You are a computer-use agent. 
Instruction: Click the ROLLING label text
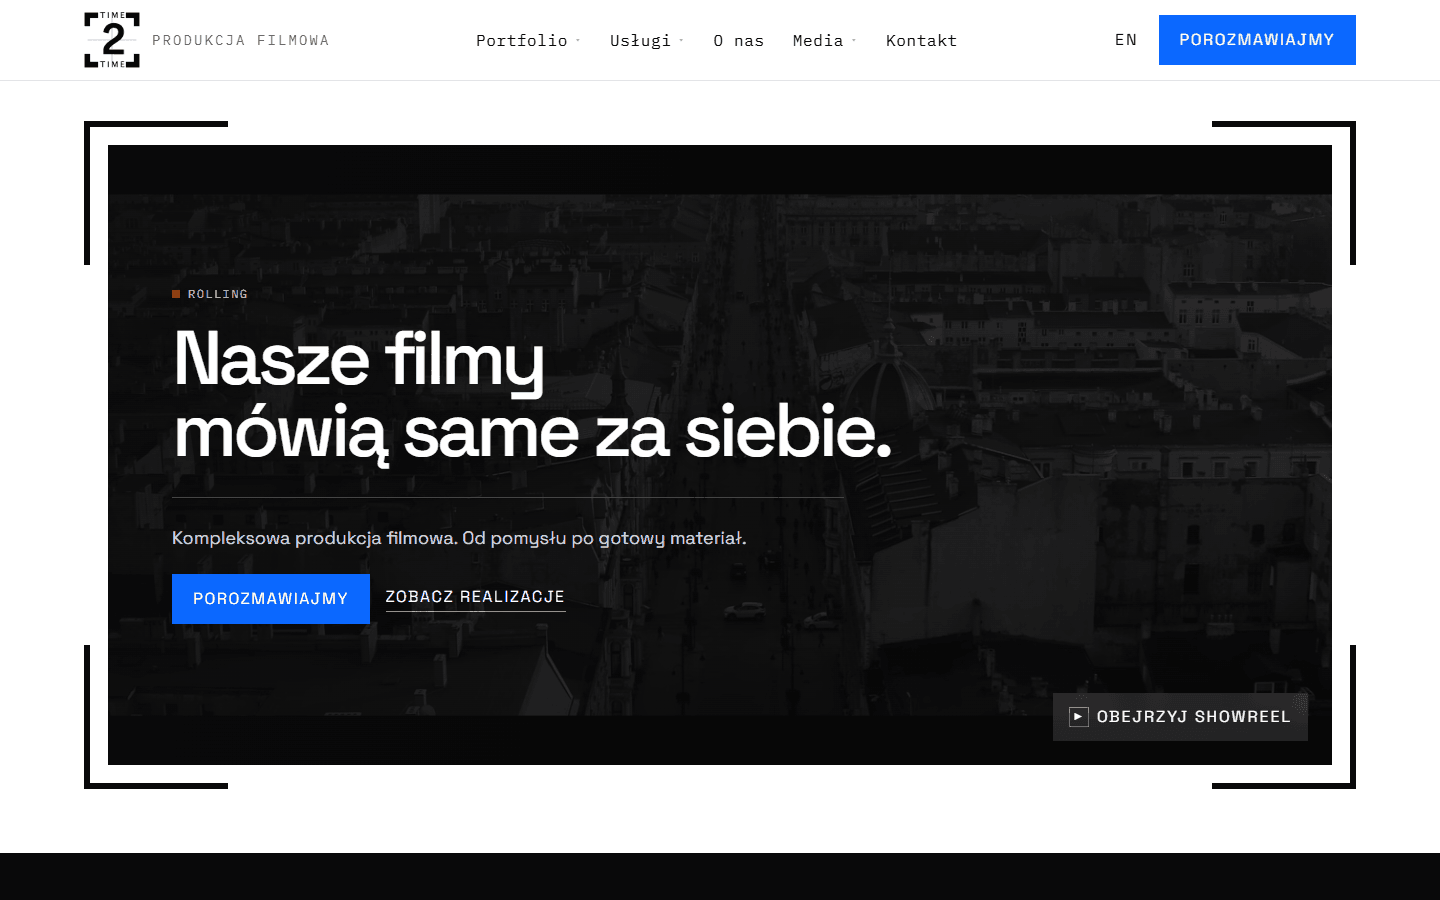[218, 294]
